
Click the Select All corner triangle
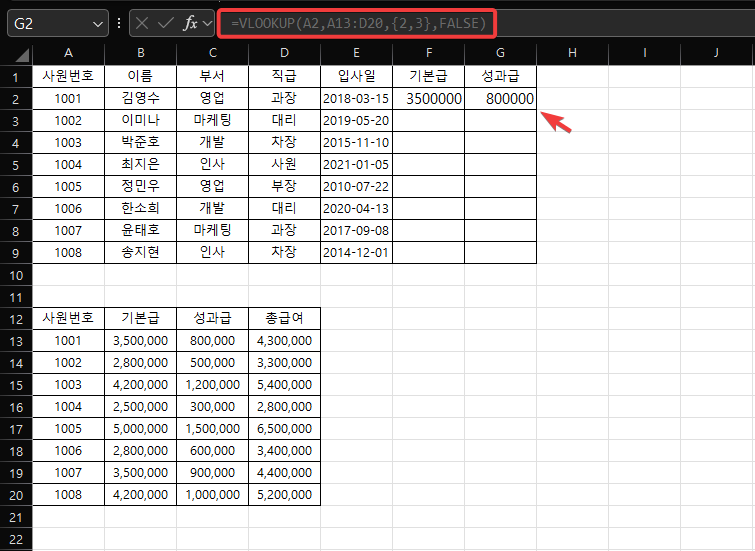click(x=22, y=55)
